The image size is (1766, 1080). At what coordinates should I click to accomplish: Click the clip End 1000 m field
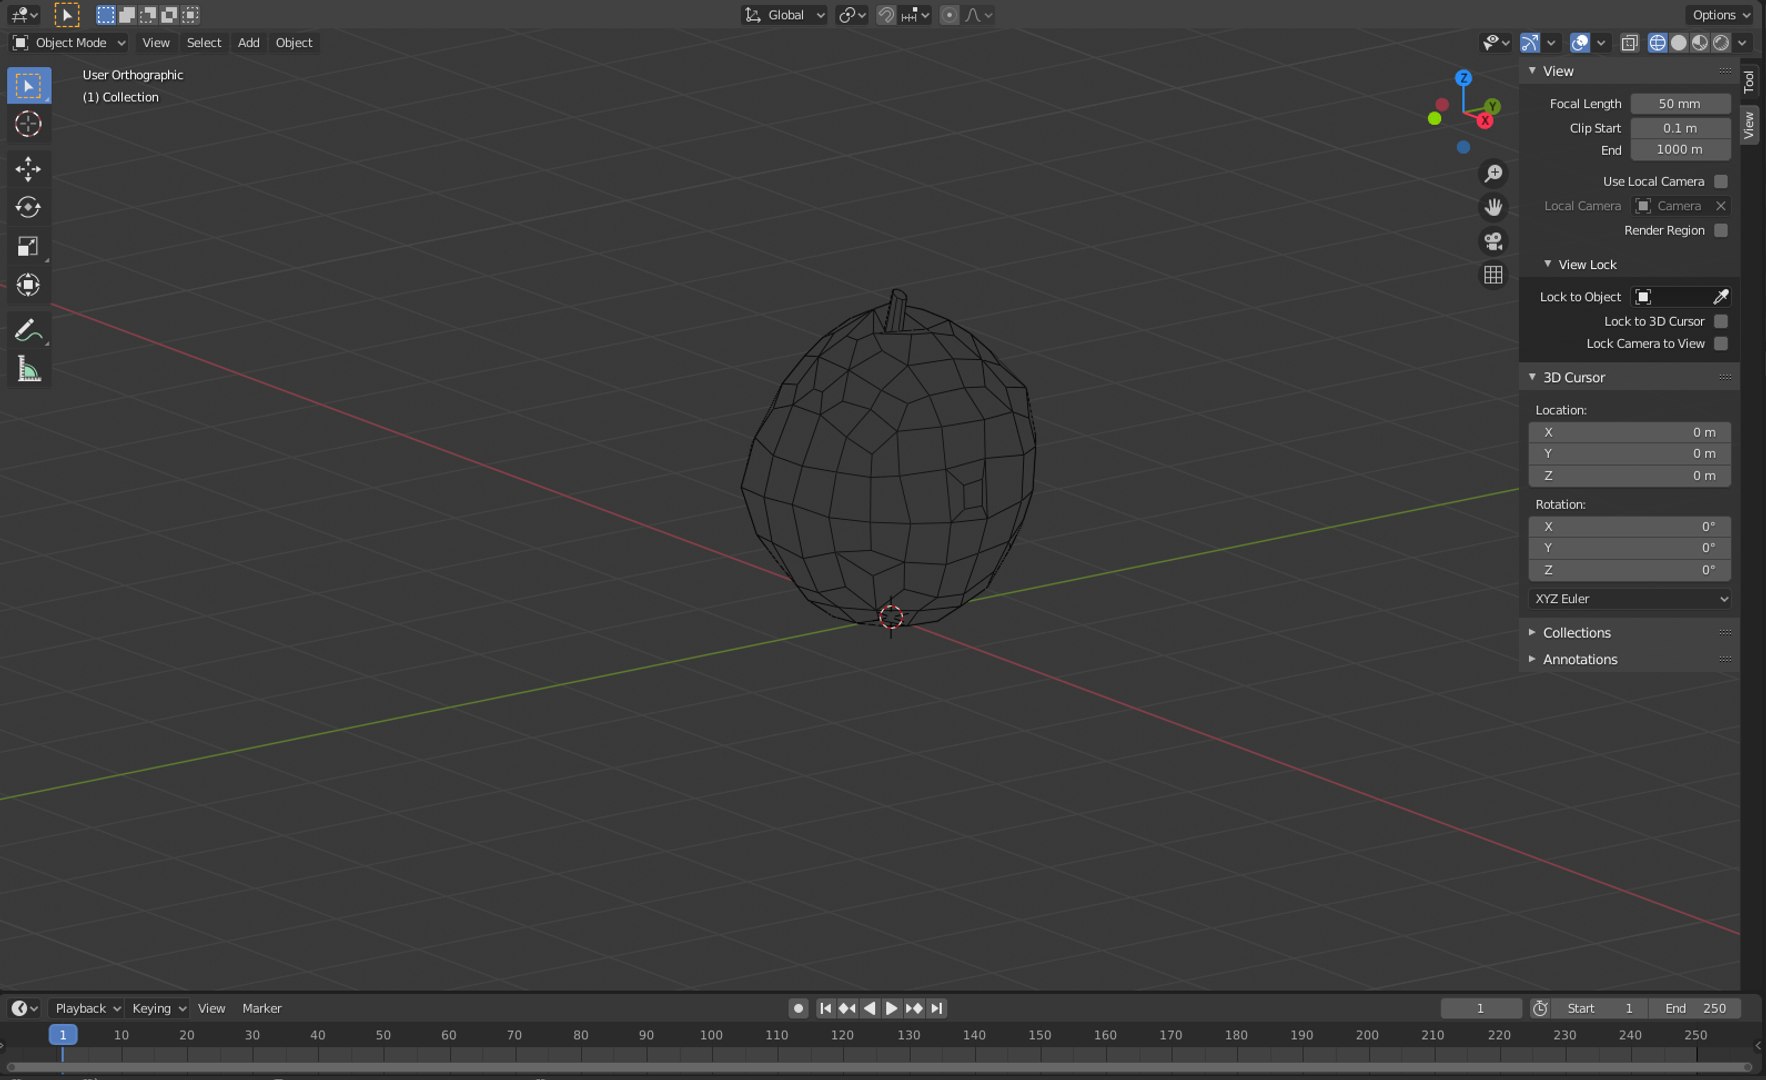tap(1680, 150)
